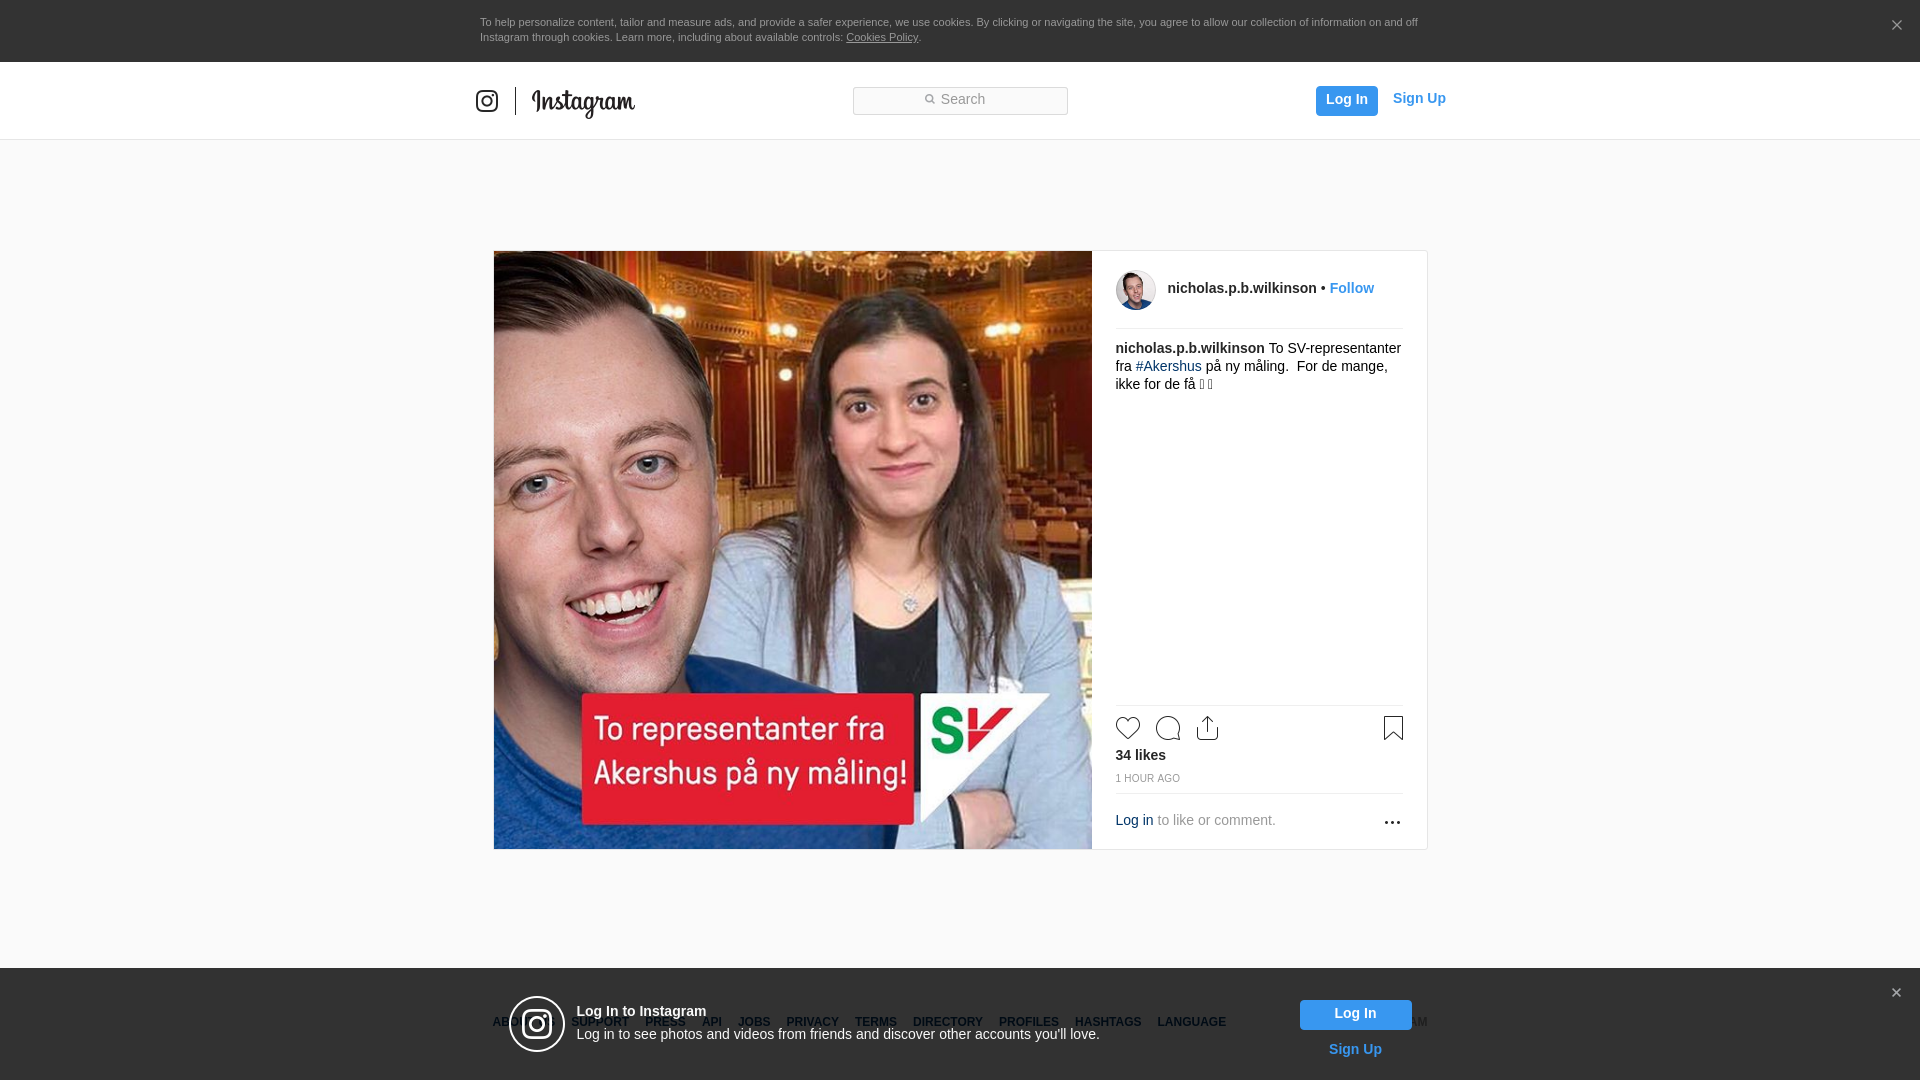The image size is (1920, 1080).
Task: Open nicholas.p.b.wilkinson profile avatar
Action: [1135, 290]
